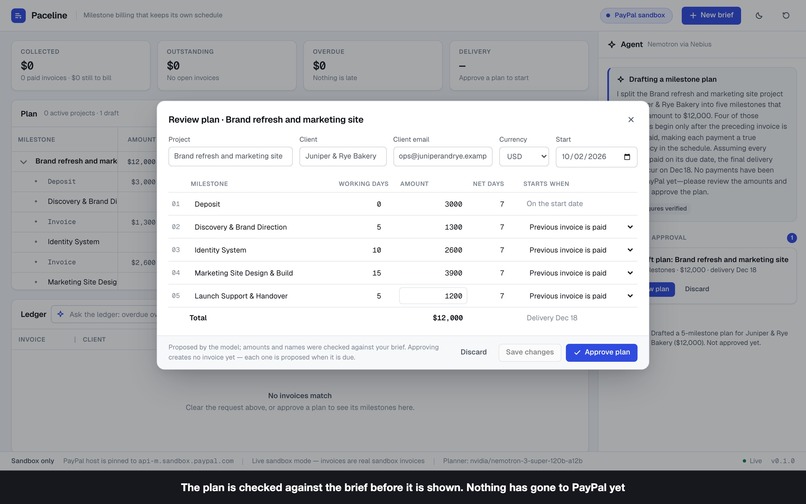Image resolution: width=806 pixels, height=504 pixels.
Task: Click Delivery Dec 18 text
Action: click(x=552, y=318)
